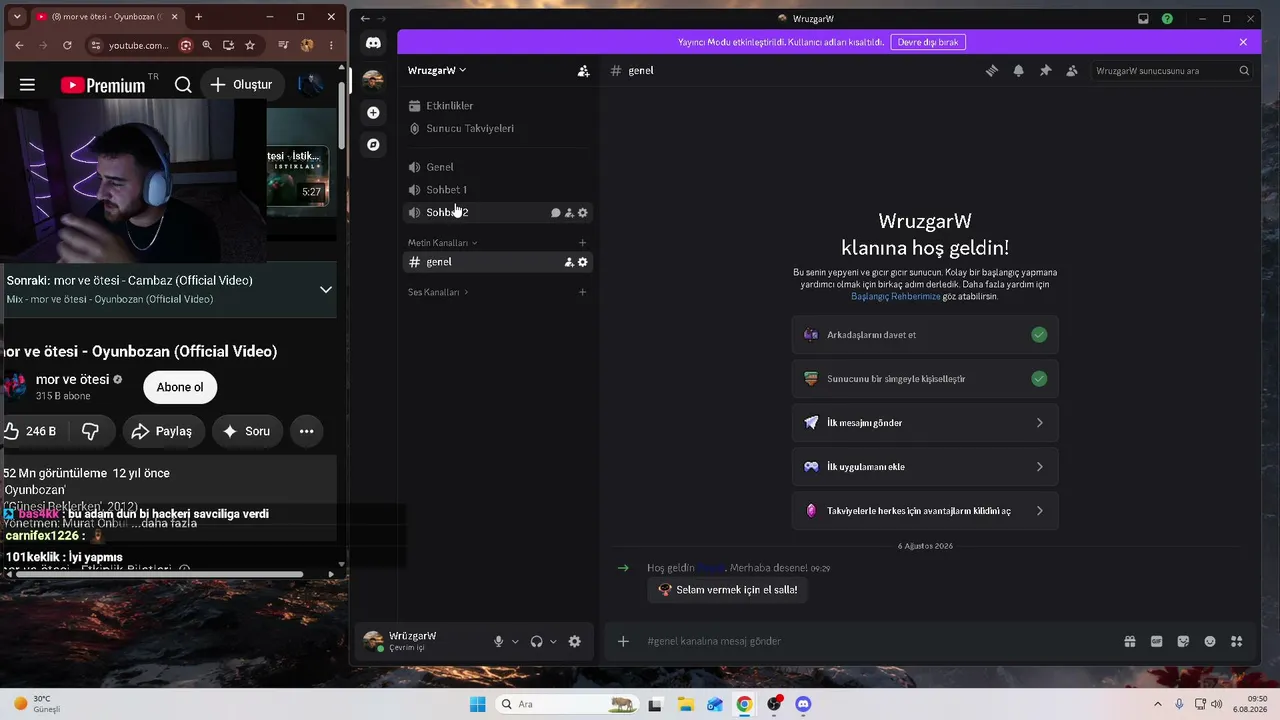Open Discord inbox icon in title bar

(x=1144, y=18)
